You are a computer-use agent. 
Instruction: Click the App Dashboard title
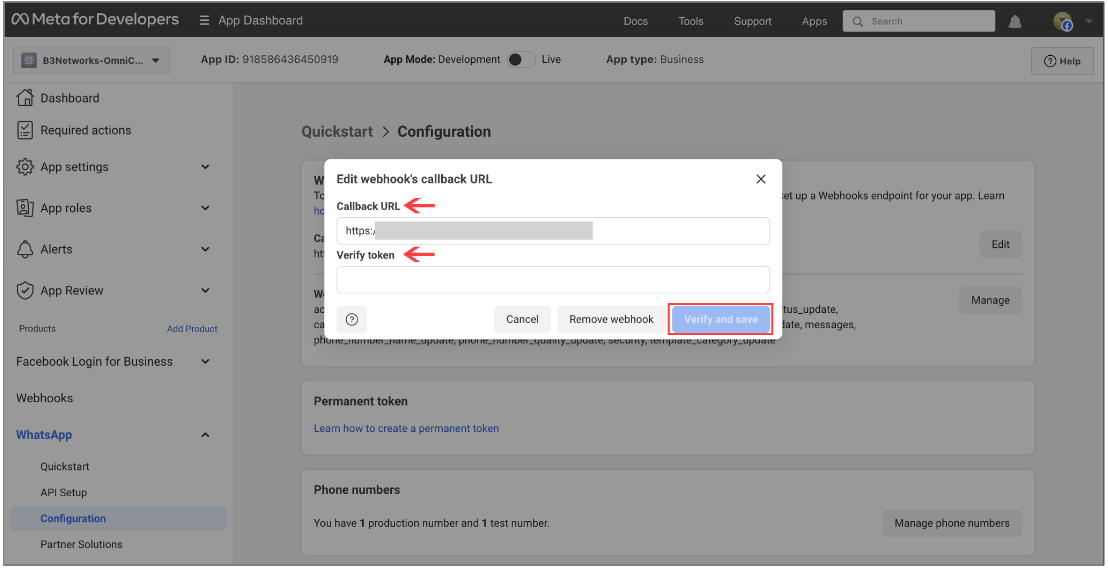260,20
